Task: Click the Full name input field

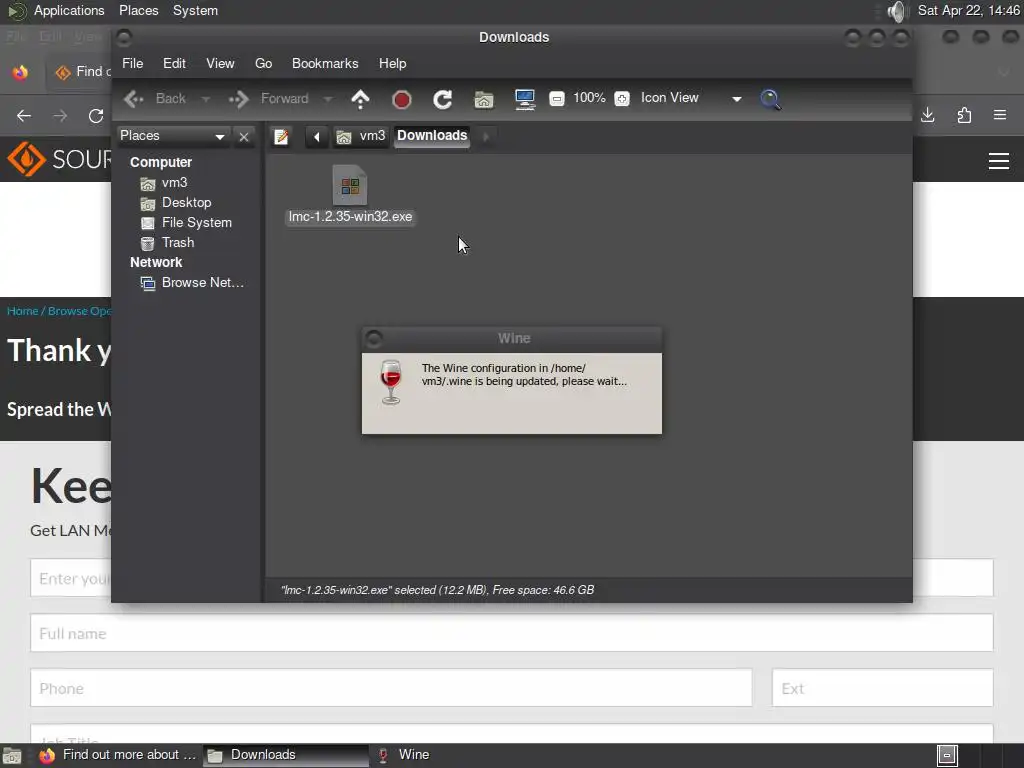Action: [511, 633]
